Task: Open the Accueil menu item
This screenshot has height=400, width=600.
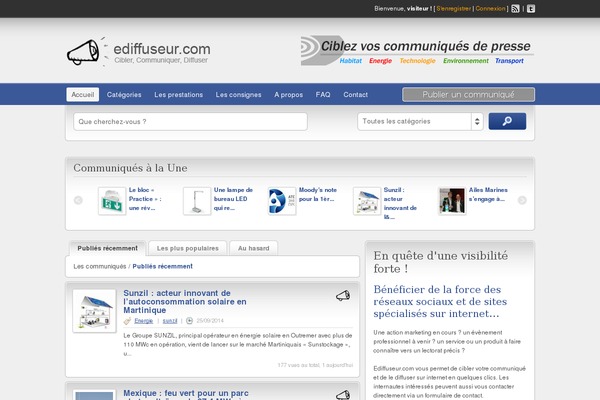Action: pyautogui.click(x=83, y=95)
